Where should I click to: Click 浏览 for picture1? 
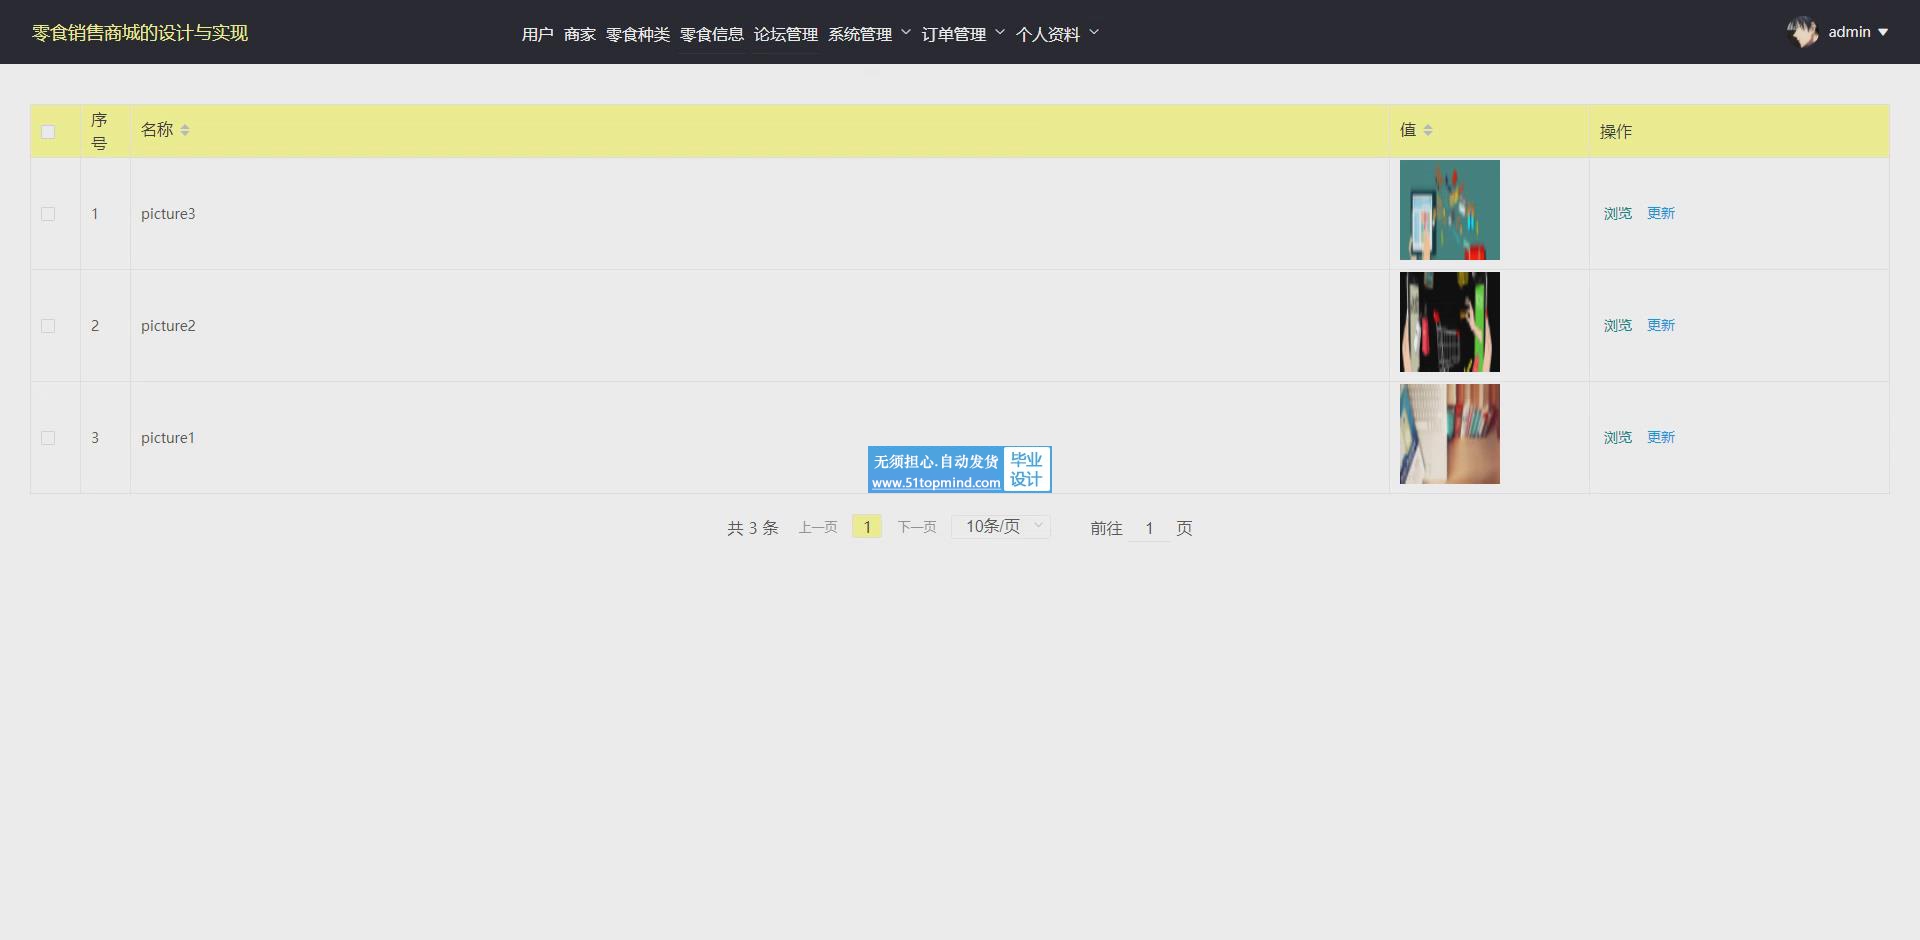click(x=1617, y=438)
